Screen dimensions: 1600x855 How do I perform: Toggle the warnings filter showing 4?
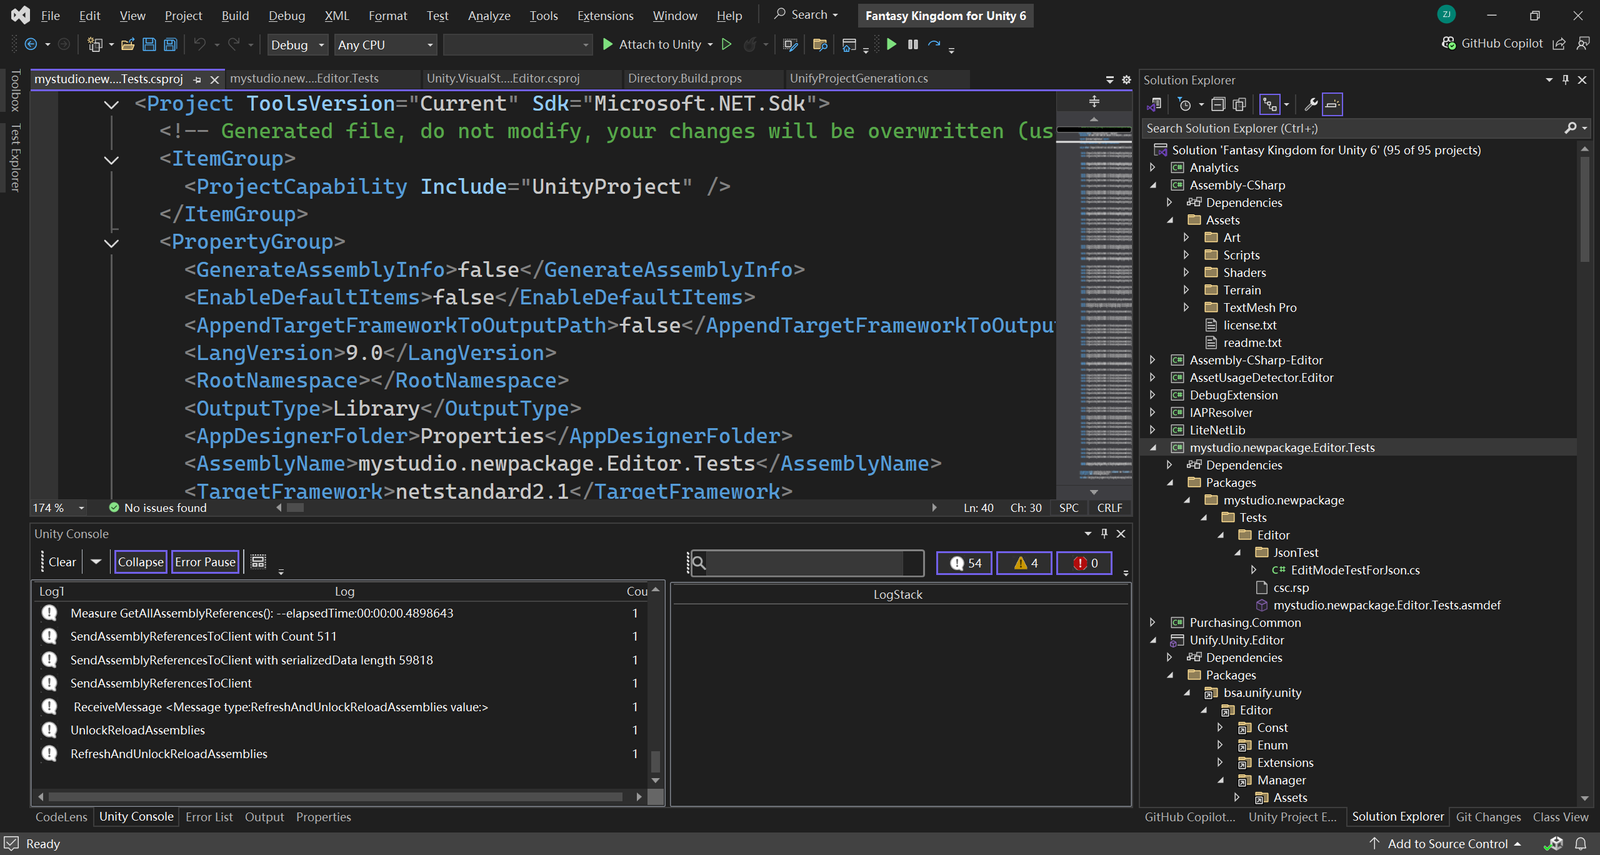pyautogui.click(x=1025, y=563)
